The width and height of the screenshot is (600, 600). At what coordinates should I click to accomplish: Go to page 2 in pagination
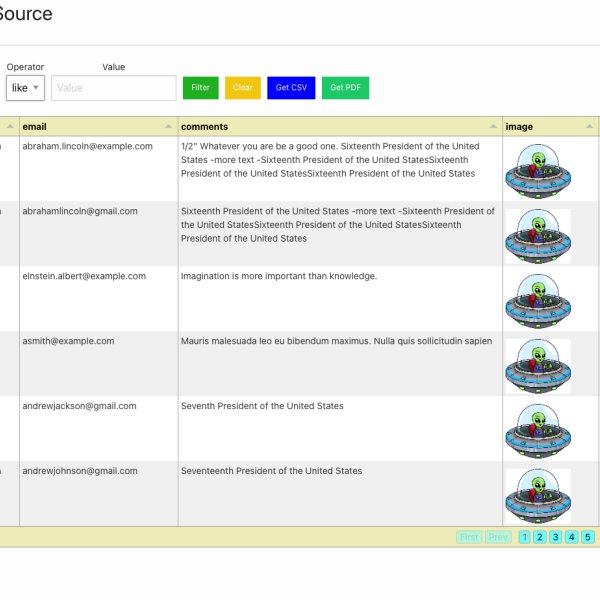click(540, 537)
